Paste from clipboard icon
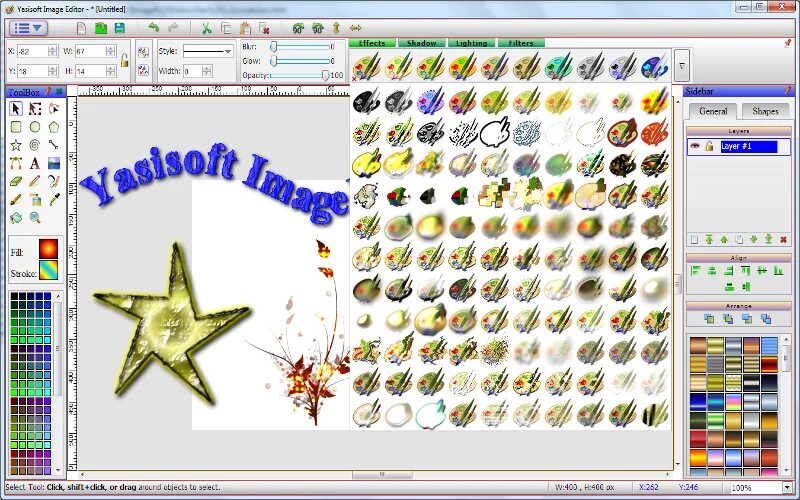Screen dimensions: 800x500 pyautogui.click(x=245, y=29)
